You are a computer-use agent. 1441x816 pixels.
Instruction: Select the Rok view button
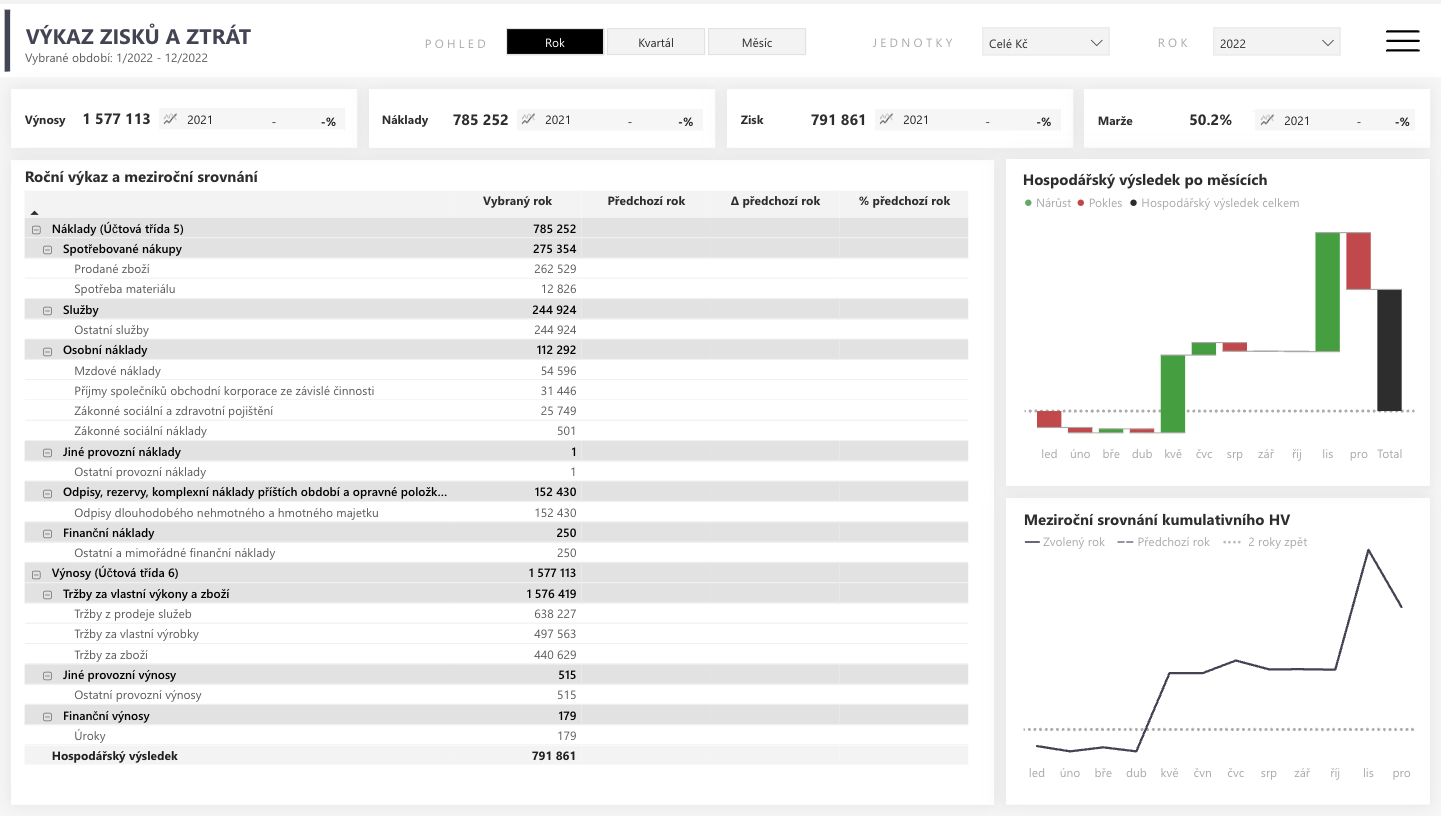[x=554, y=41]
